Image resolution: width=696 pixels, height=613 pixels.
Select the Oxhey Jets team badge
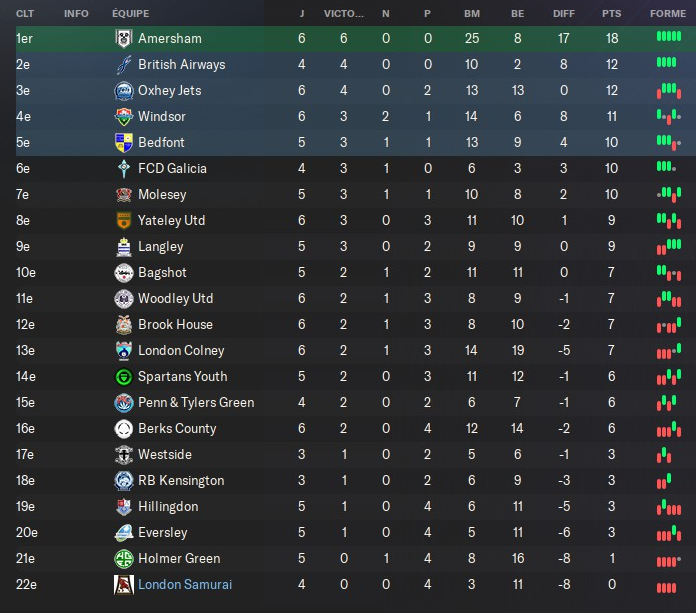(124, 90)
